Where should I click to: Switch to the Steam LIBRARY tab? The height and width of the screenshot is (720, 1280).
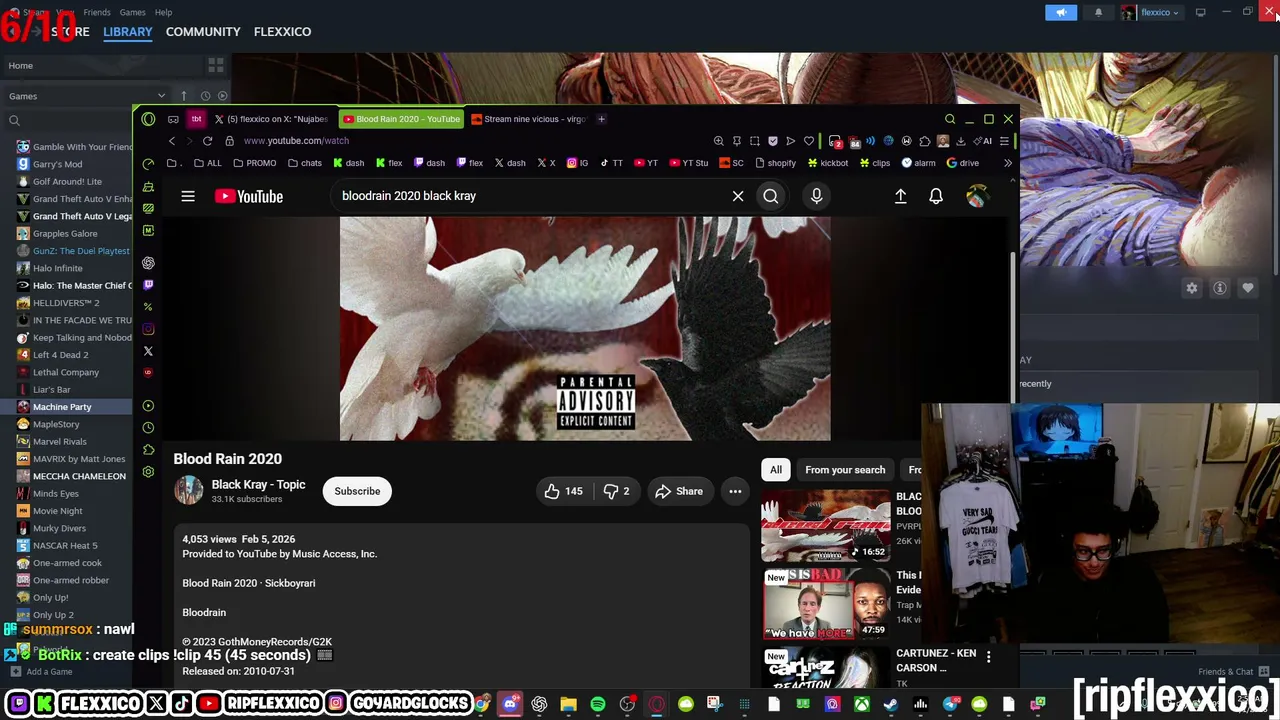pos(128,32)
